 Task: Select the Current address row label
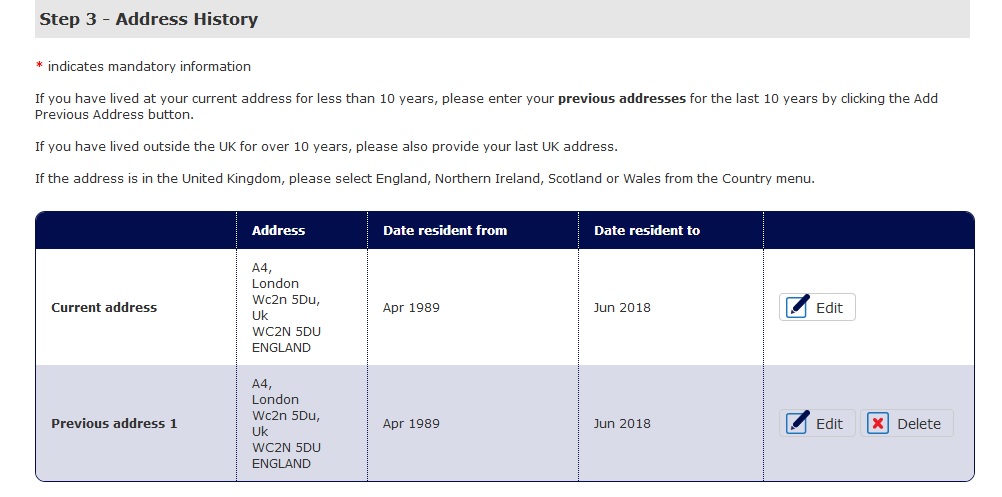coord(104,307)
